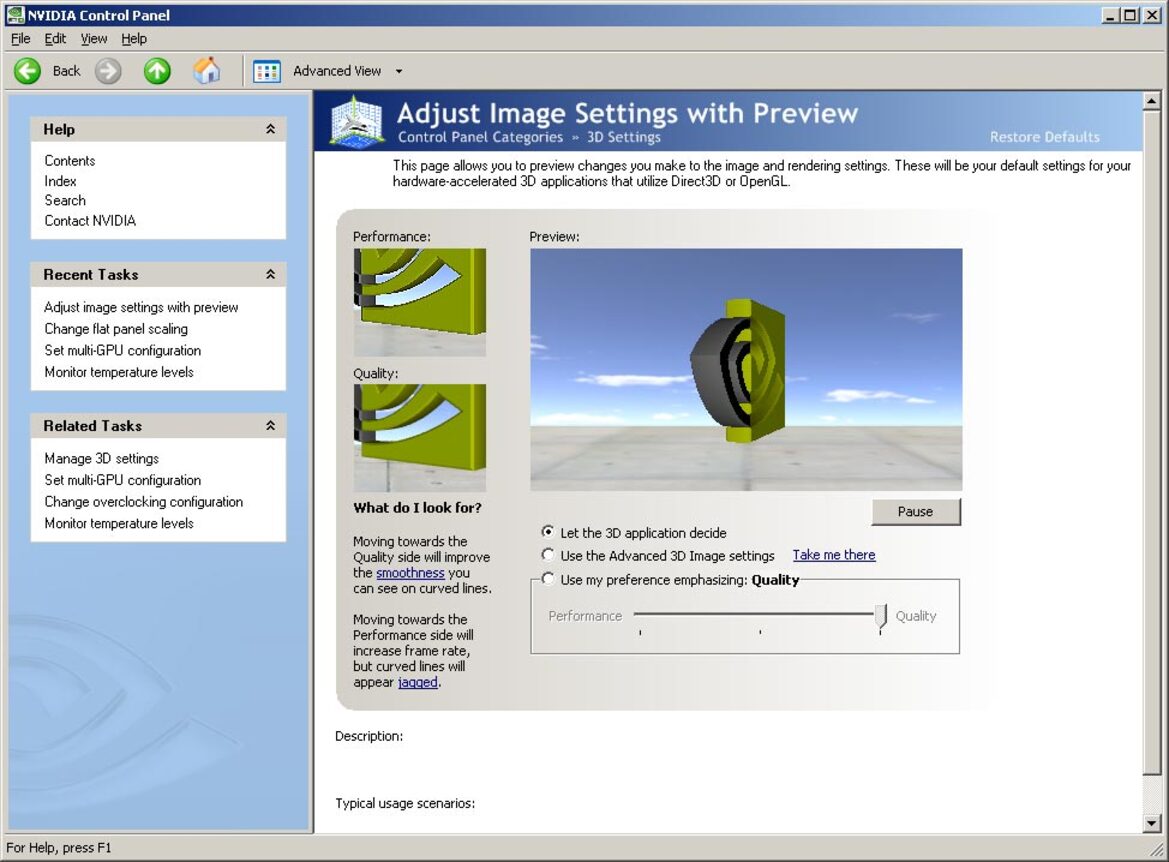Image resolution: width=1169 pixels, height=862 pixels.
Task: Click the green Up arrow icon
Action: pyautogui.click(x=157, y=71)
